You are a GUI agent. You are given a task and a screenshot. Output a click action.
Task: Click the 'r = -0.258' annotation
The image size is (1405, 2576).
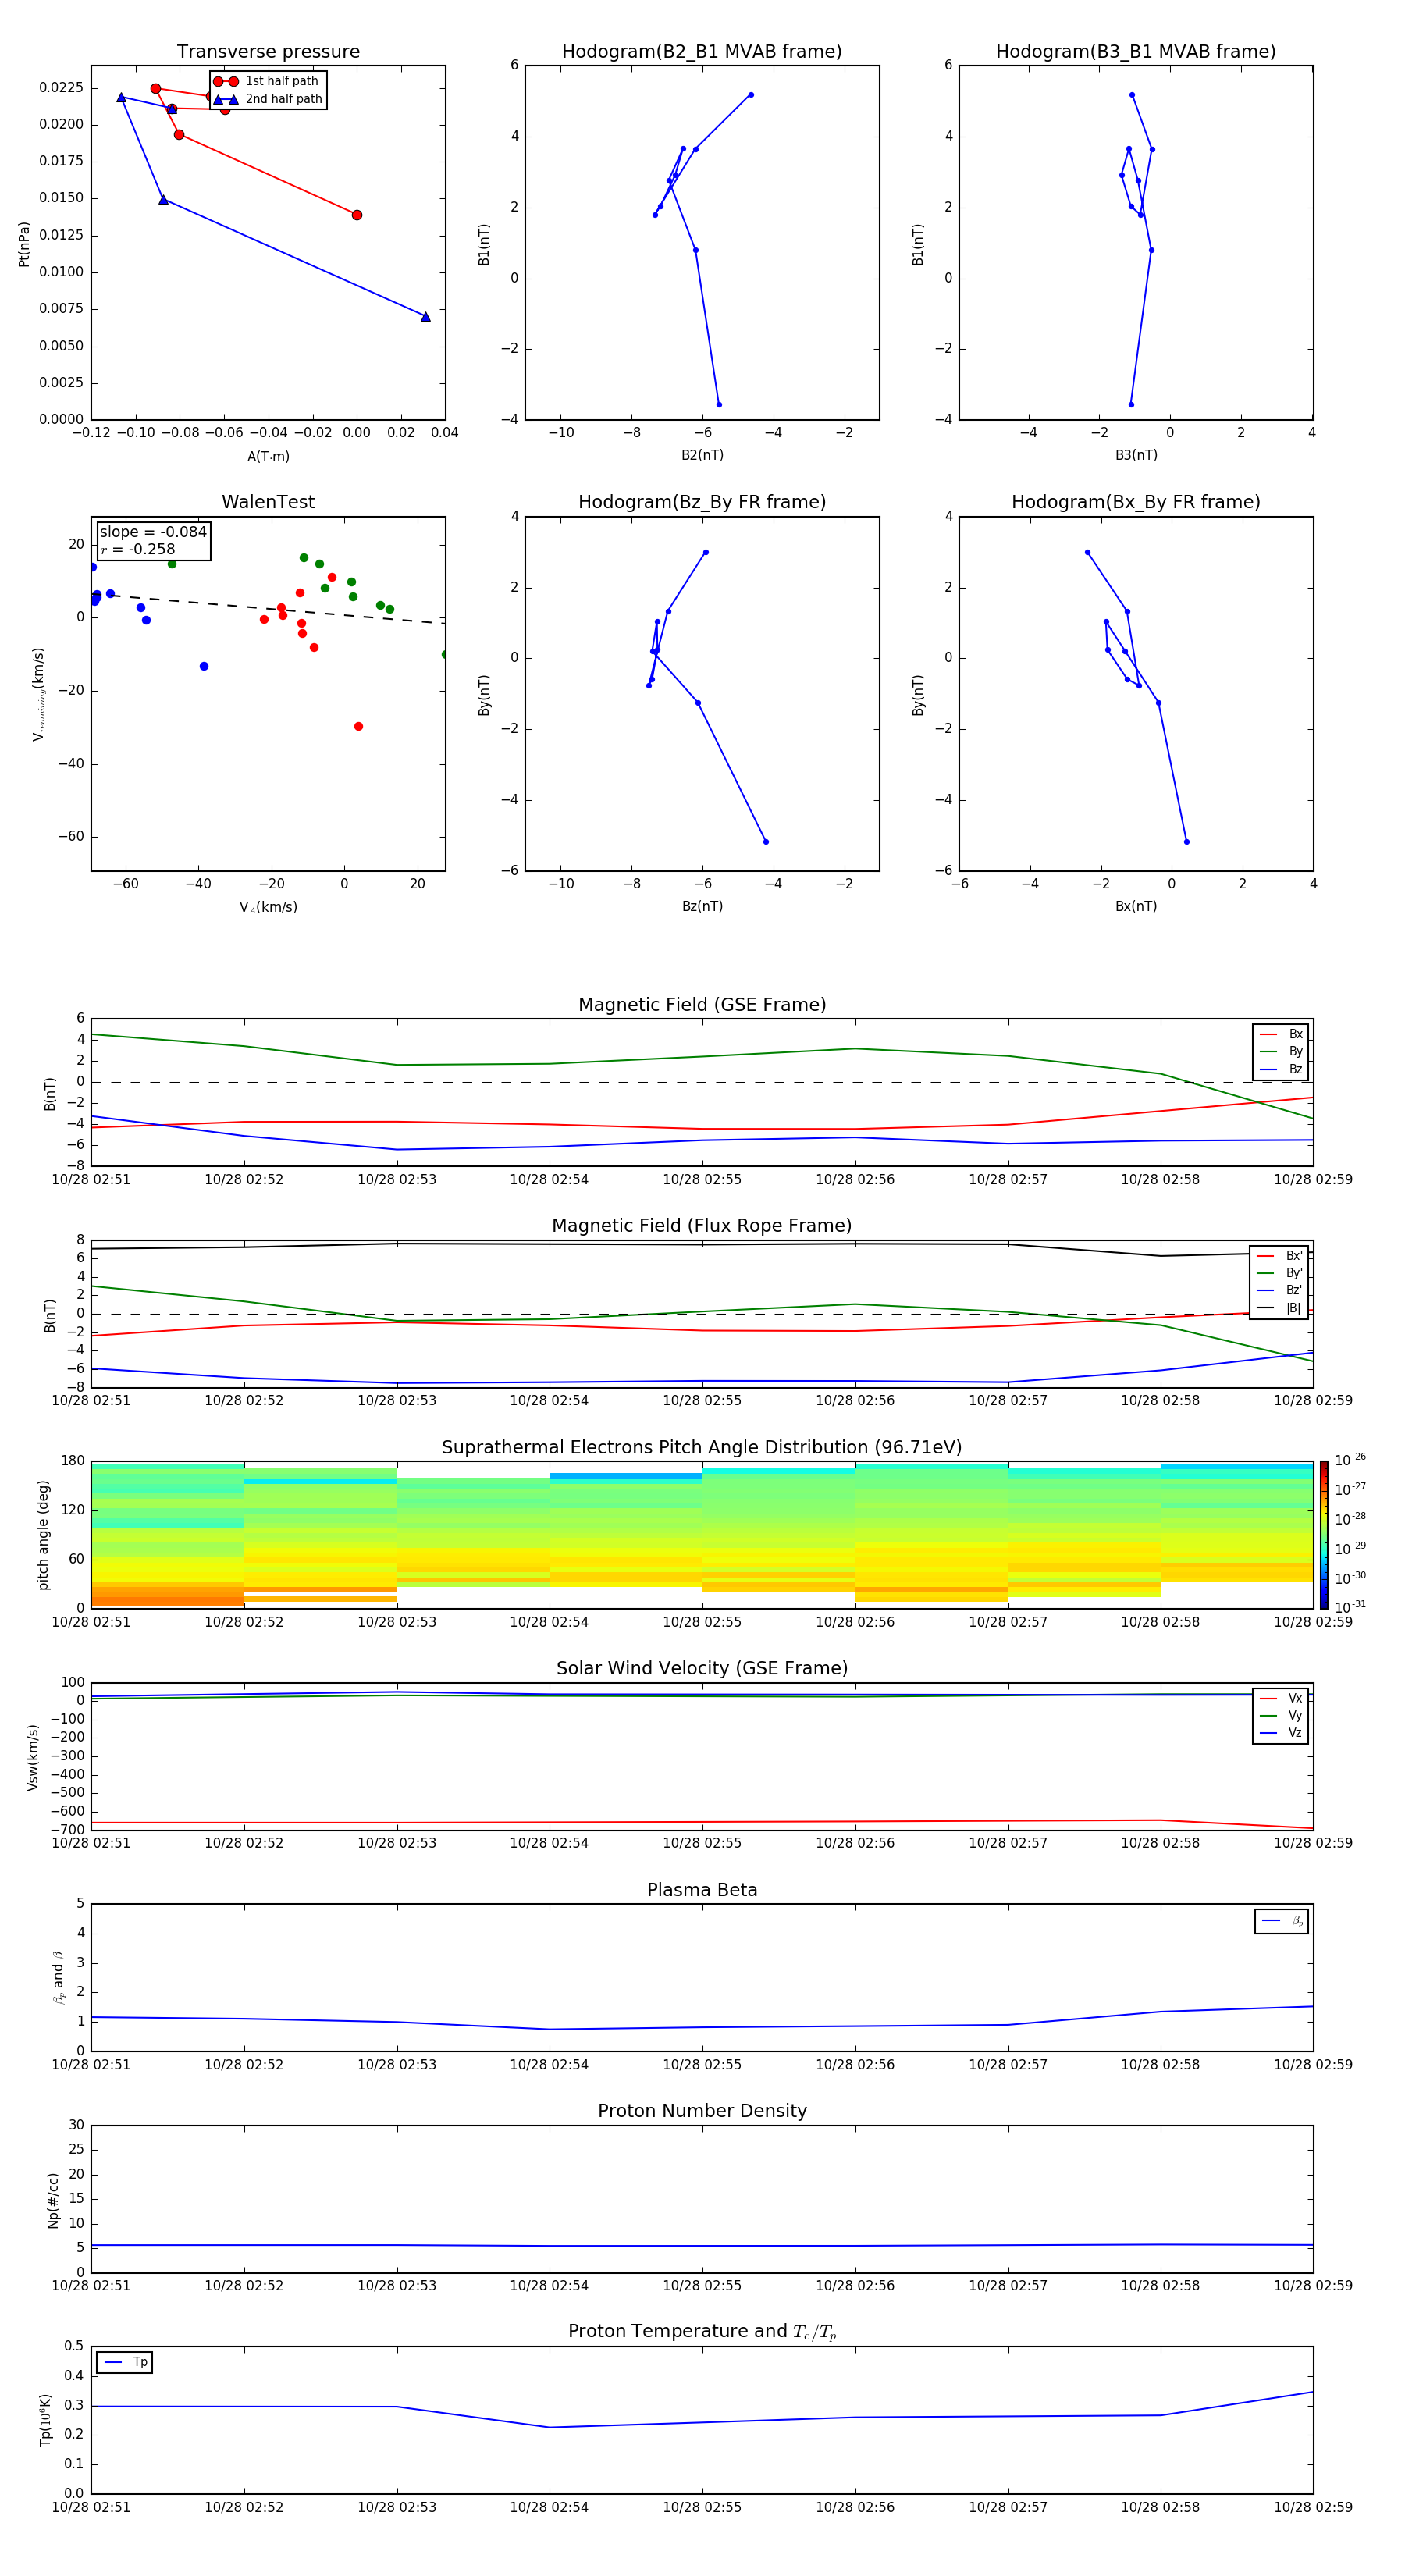(x=138, y=549)
